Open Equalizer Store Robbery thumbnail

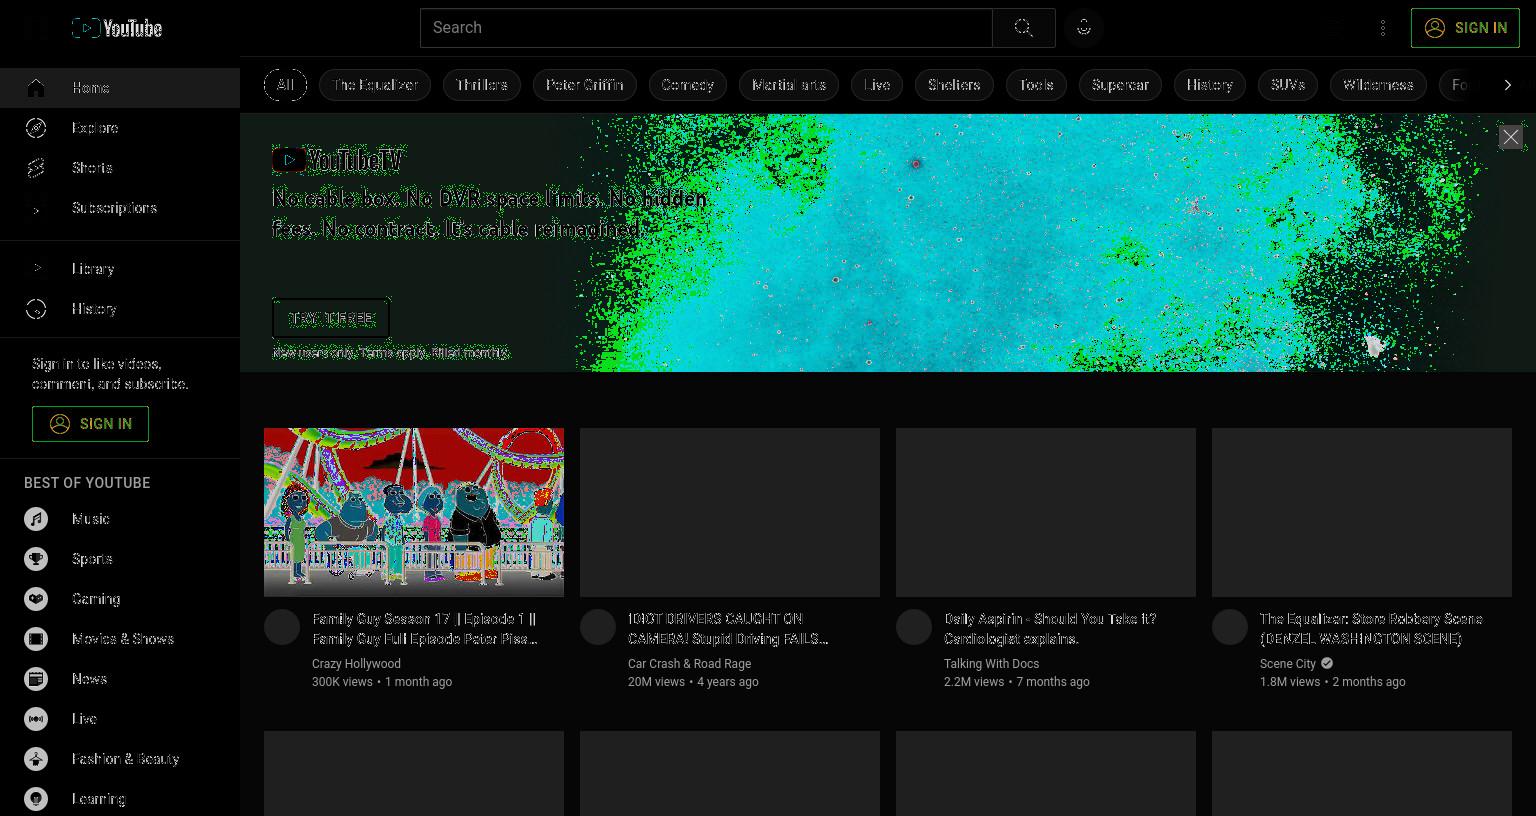1362,512
